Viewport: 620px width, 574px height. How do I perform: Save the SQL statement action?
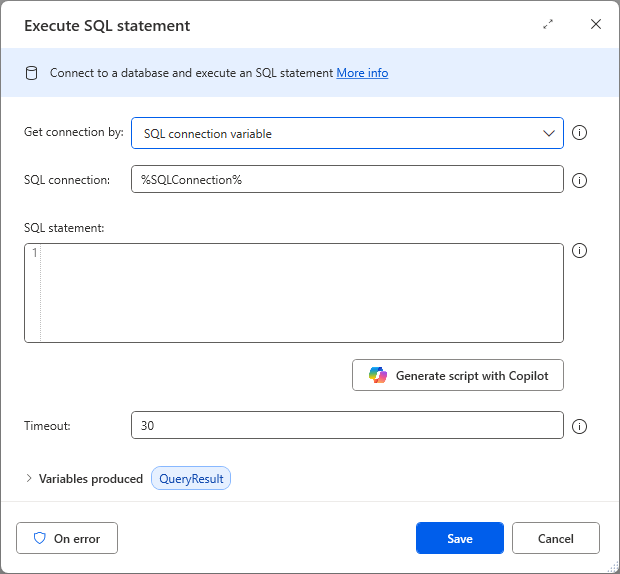459,538
